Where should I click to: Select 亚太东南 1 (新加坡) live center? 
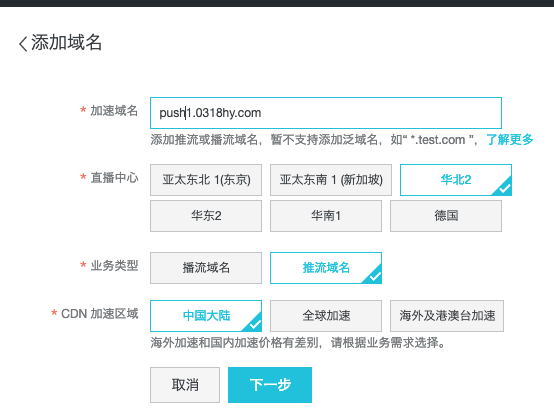(331, 180)
